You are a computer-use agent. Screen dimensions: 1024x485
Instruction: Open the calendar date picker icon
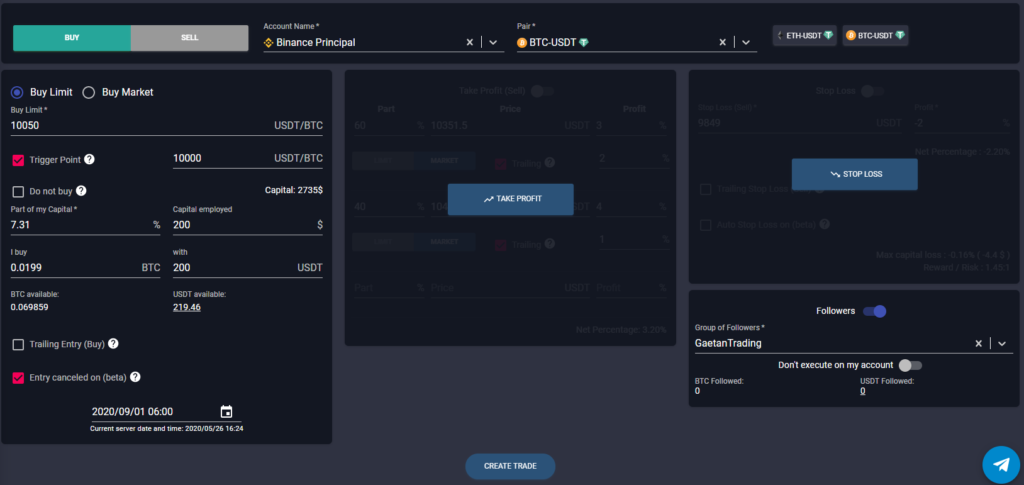coord(226,412)
